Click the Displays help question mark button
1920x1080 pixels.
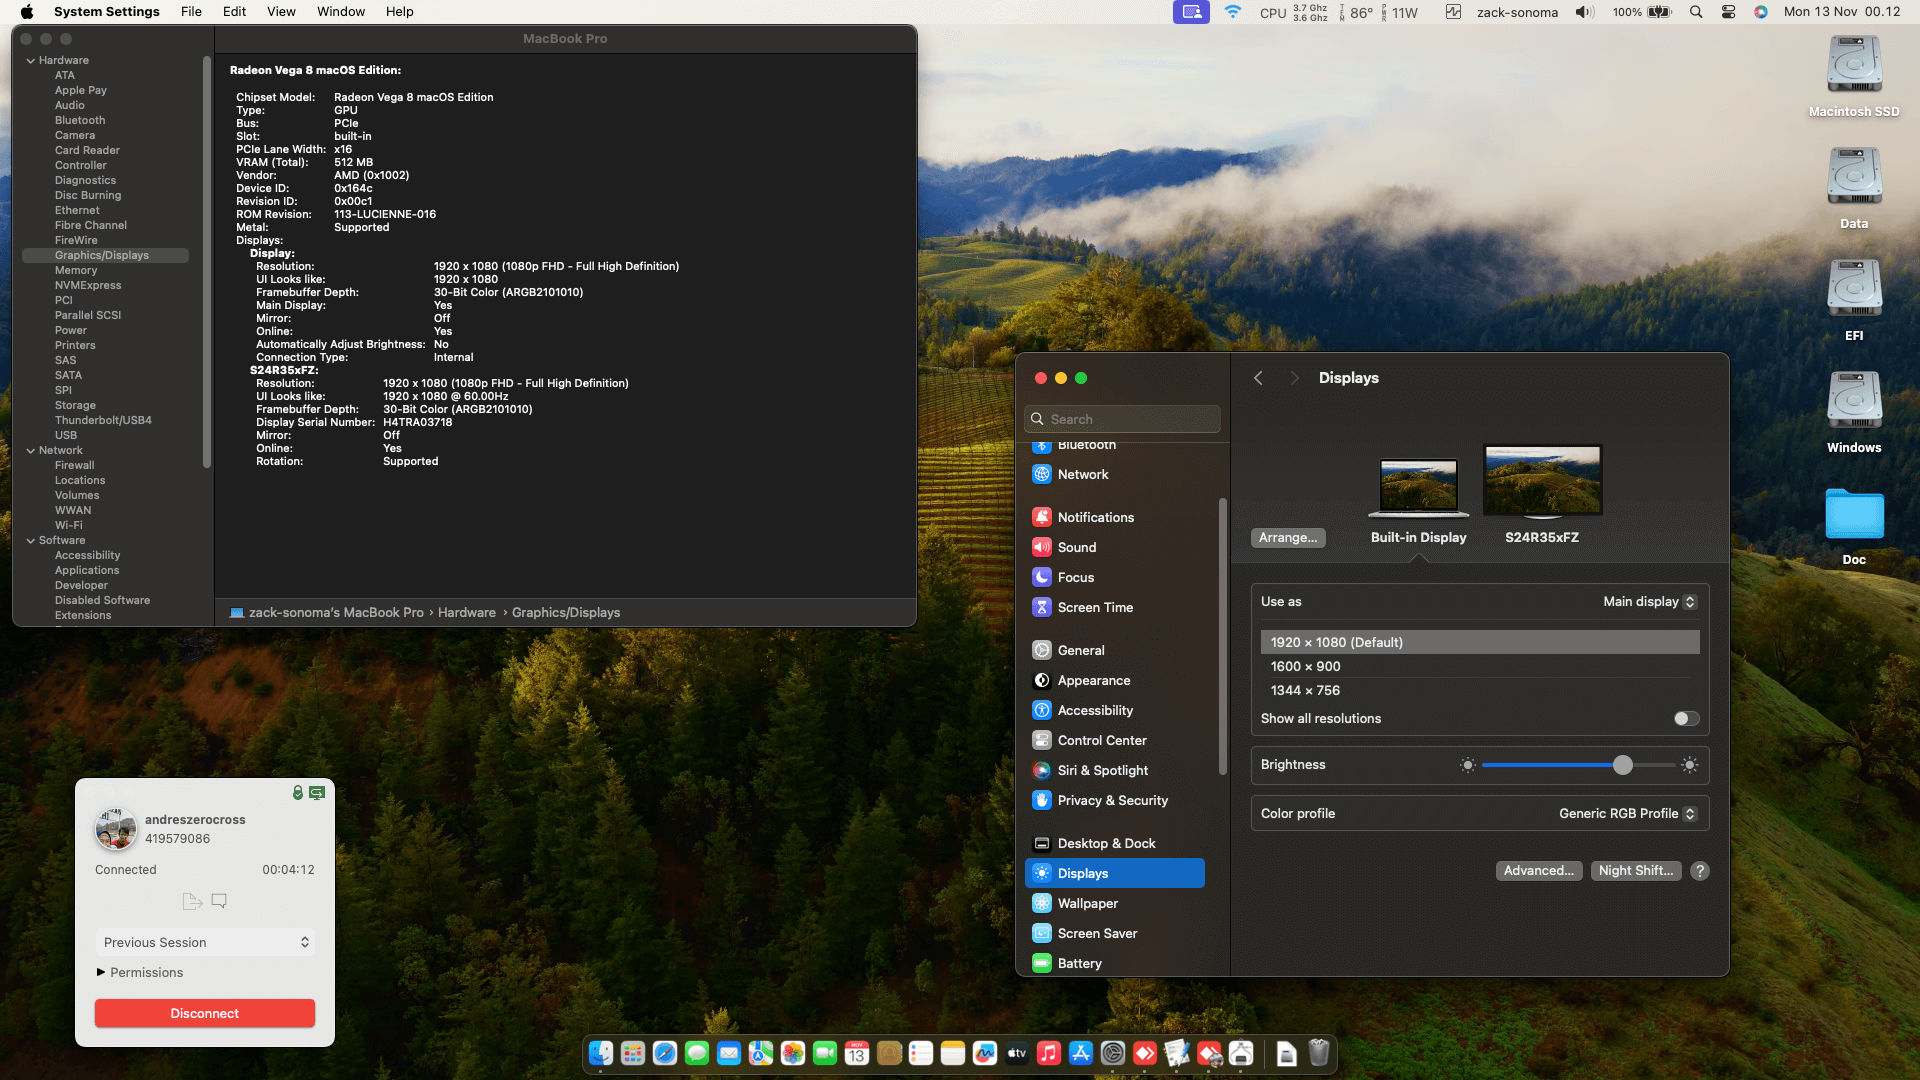click(1700, 871)
